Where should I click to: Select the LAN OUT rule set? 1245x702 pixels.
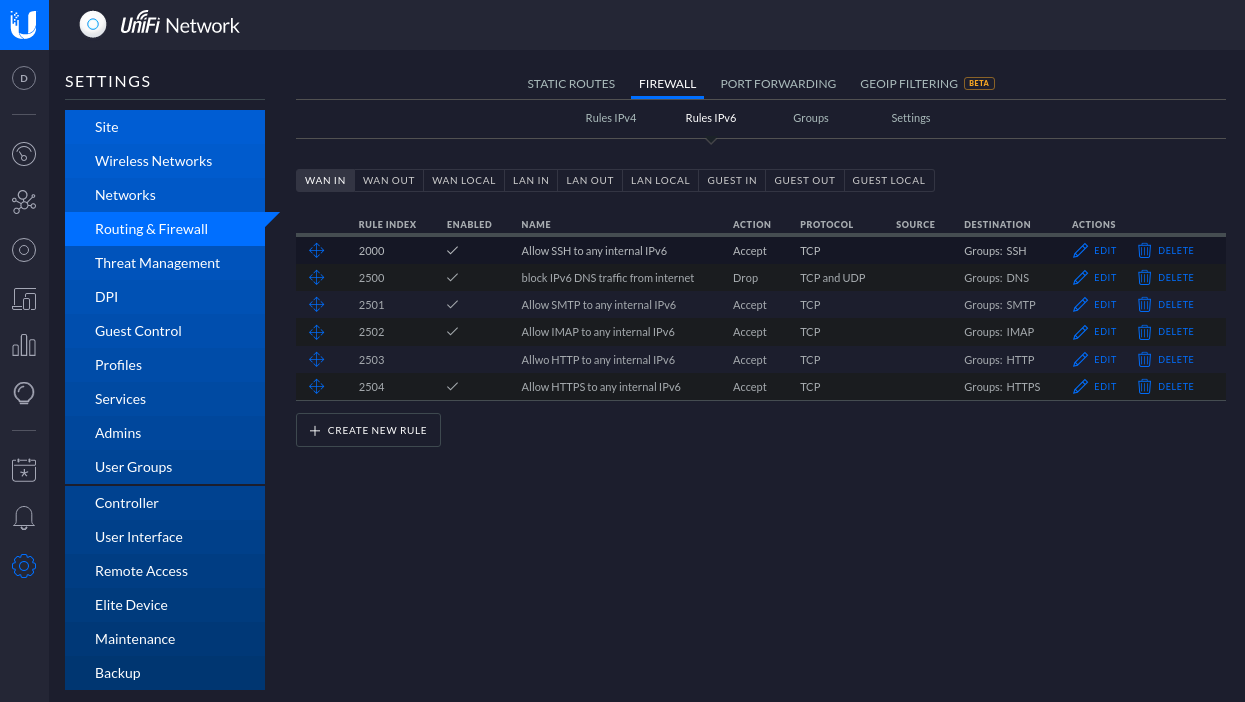(589, 180)
